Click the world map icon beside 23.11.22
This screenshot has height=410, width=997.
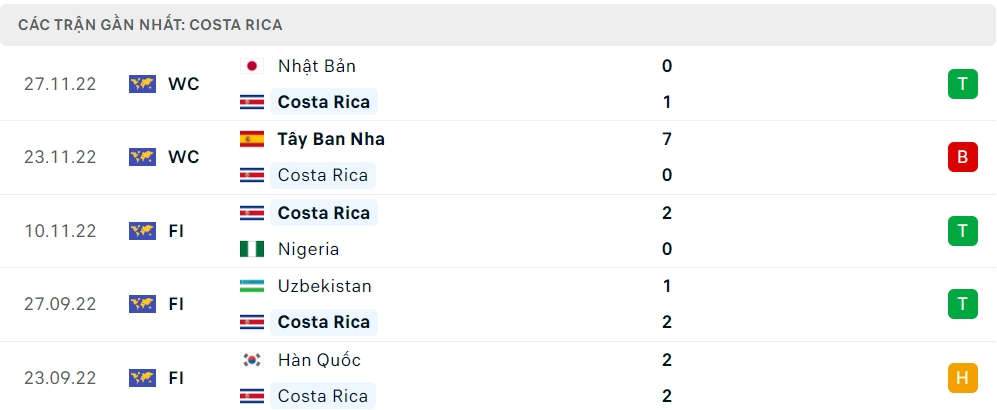coord(142,157)
